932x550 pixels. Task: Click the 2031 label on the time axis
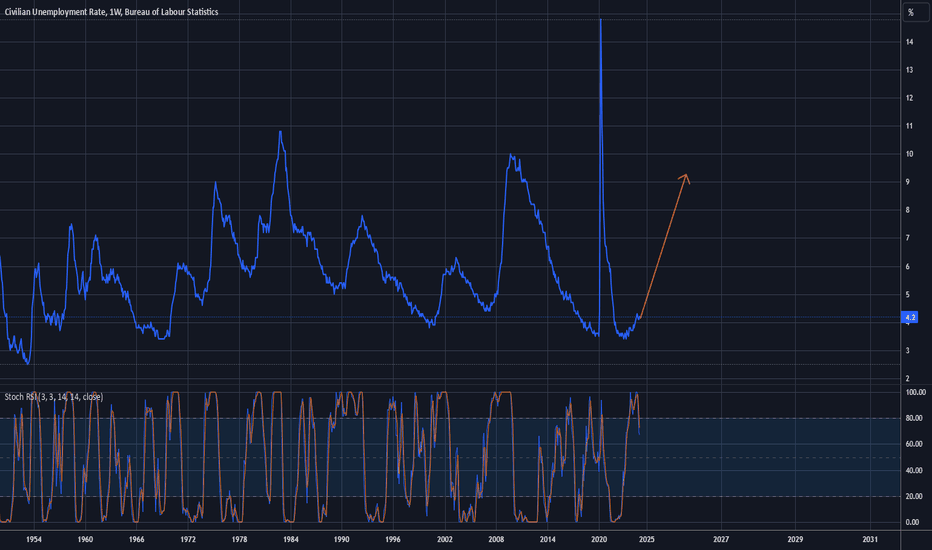[x=870, y=539]
